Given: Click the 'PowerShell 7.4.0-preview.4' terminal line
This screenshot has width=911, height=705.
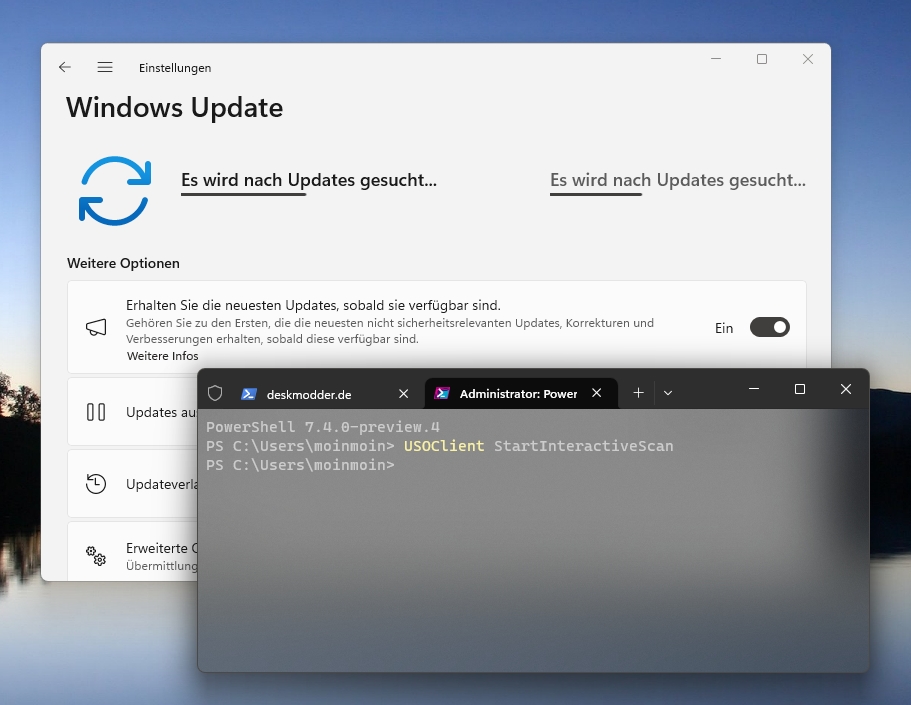Looking at the screenshot, I should pyautogui.click(x=322, y=427).
